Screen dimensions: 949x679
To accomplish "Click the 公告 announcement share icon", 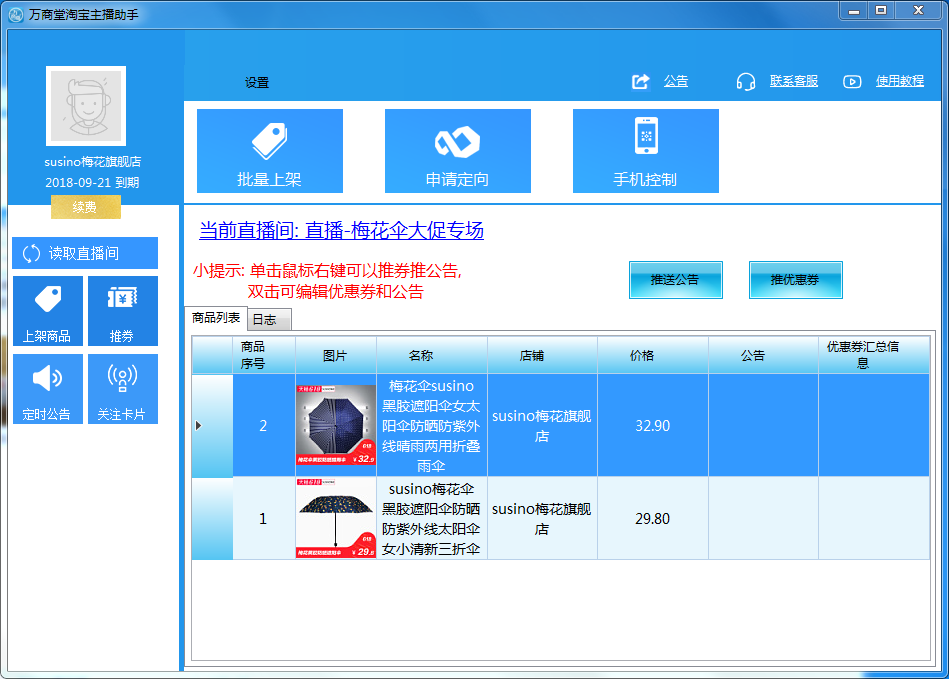I will 640,80.
